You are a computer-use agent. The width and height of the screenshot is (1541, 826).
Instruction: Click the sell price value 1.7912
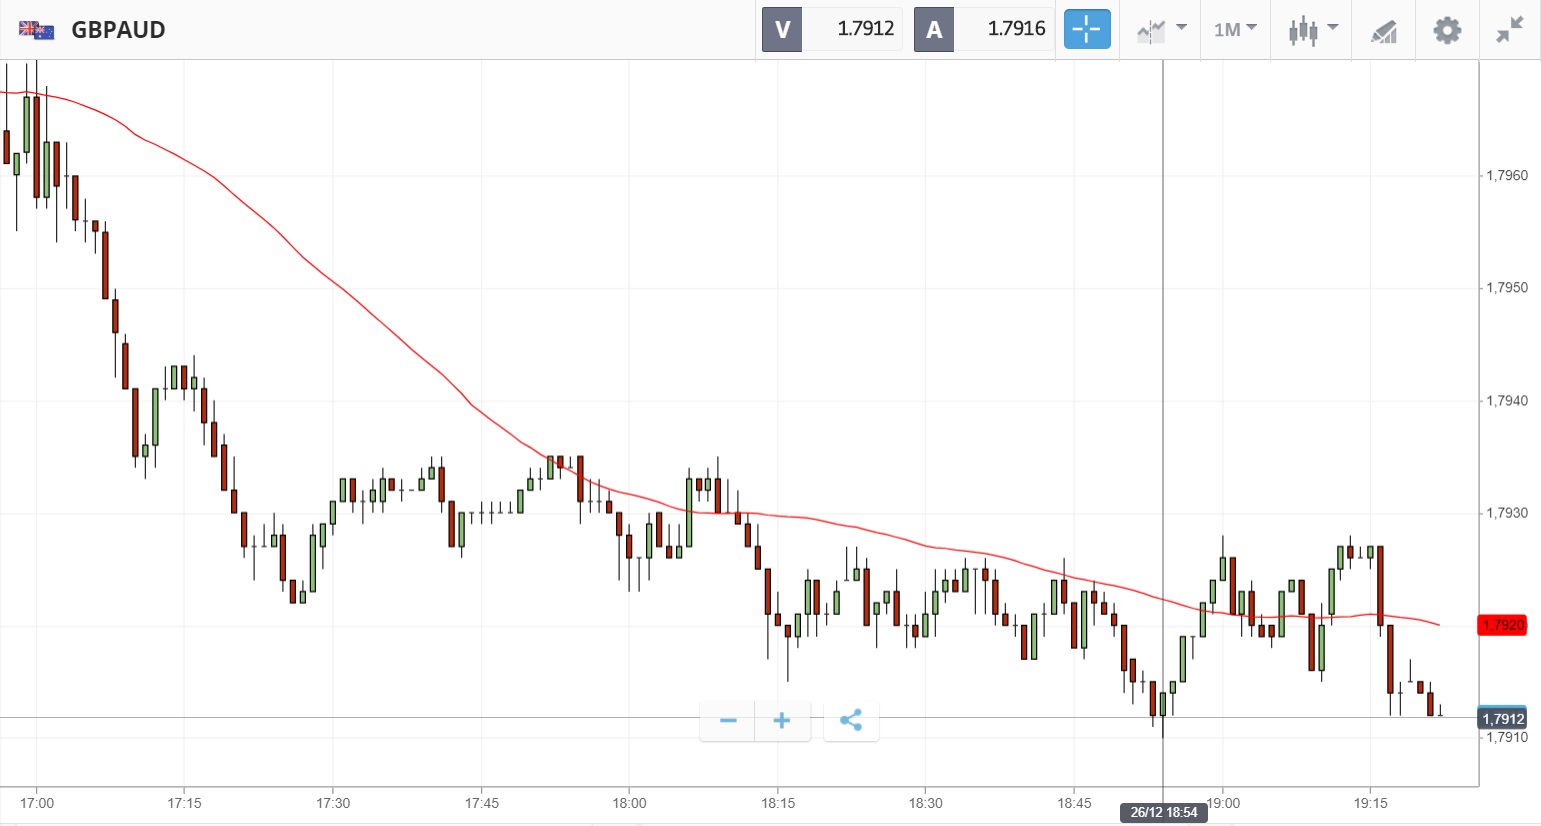(865, 29)
